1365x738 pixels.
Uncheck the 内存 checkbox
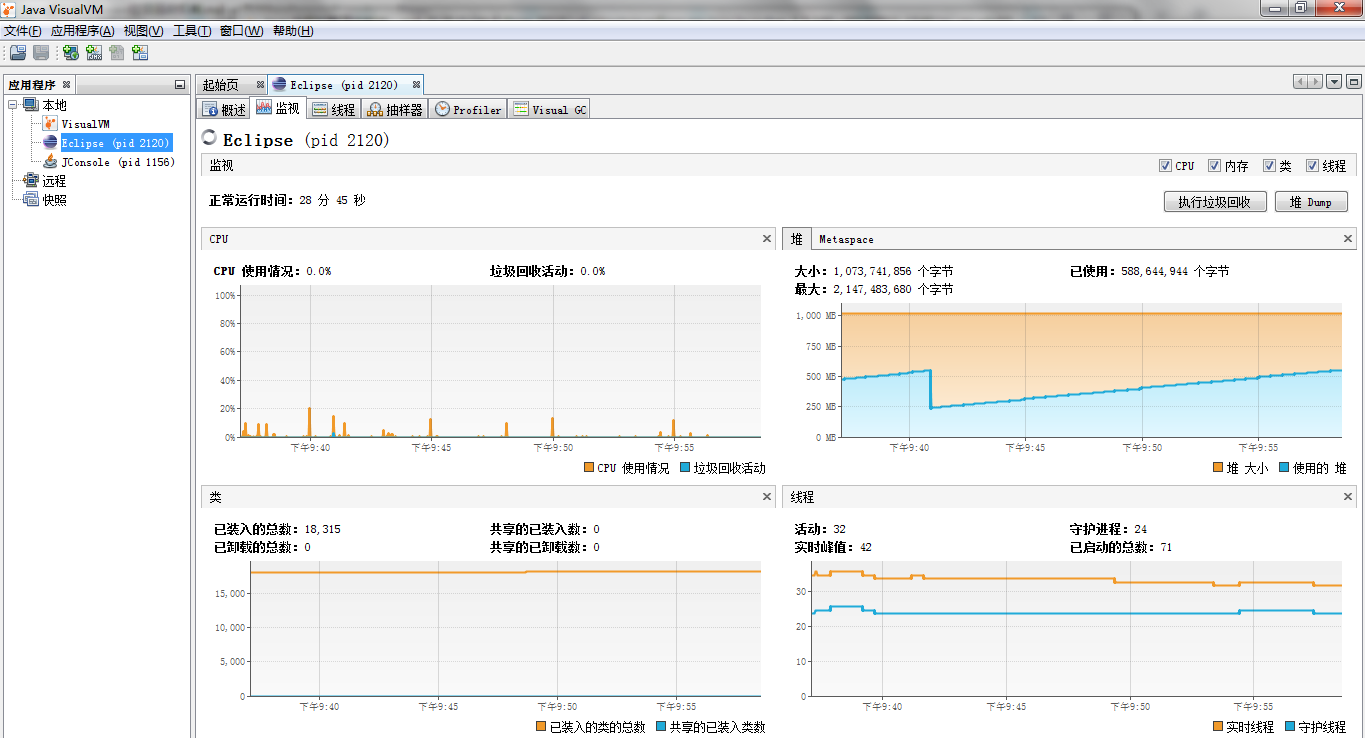click(1214, 166)
